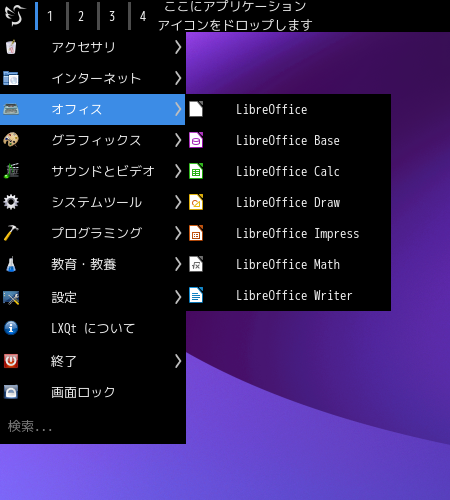The height and width of the screenshot is (500, 450).
Task: Click the LibreOffice Impress presentation icon
Action: coord(196,233)
